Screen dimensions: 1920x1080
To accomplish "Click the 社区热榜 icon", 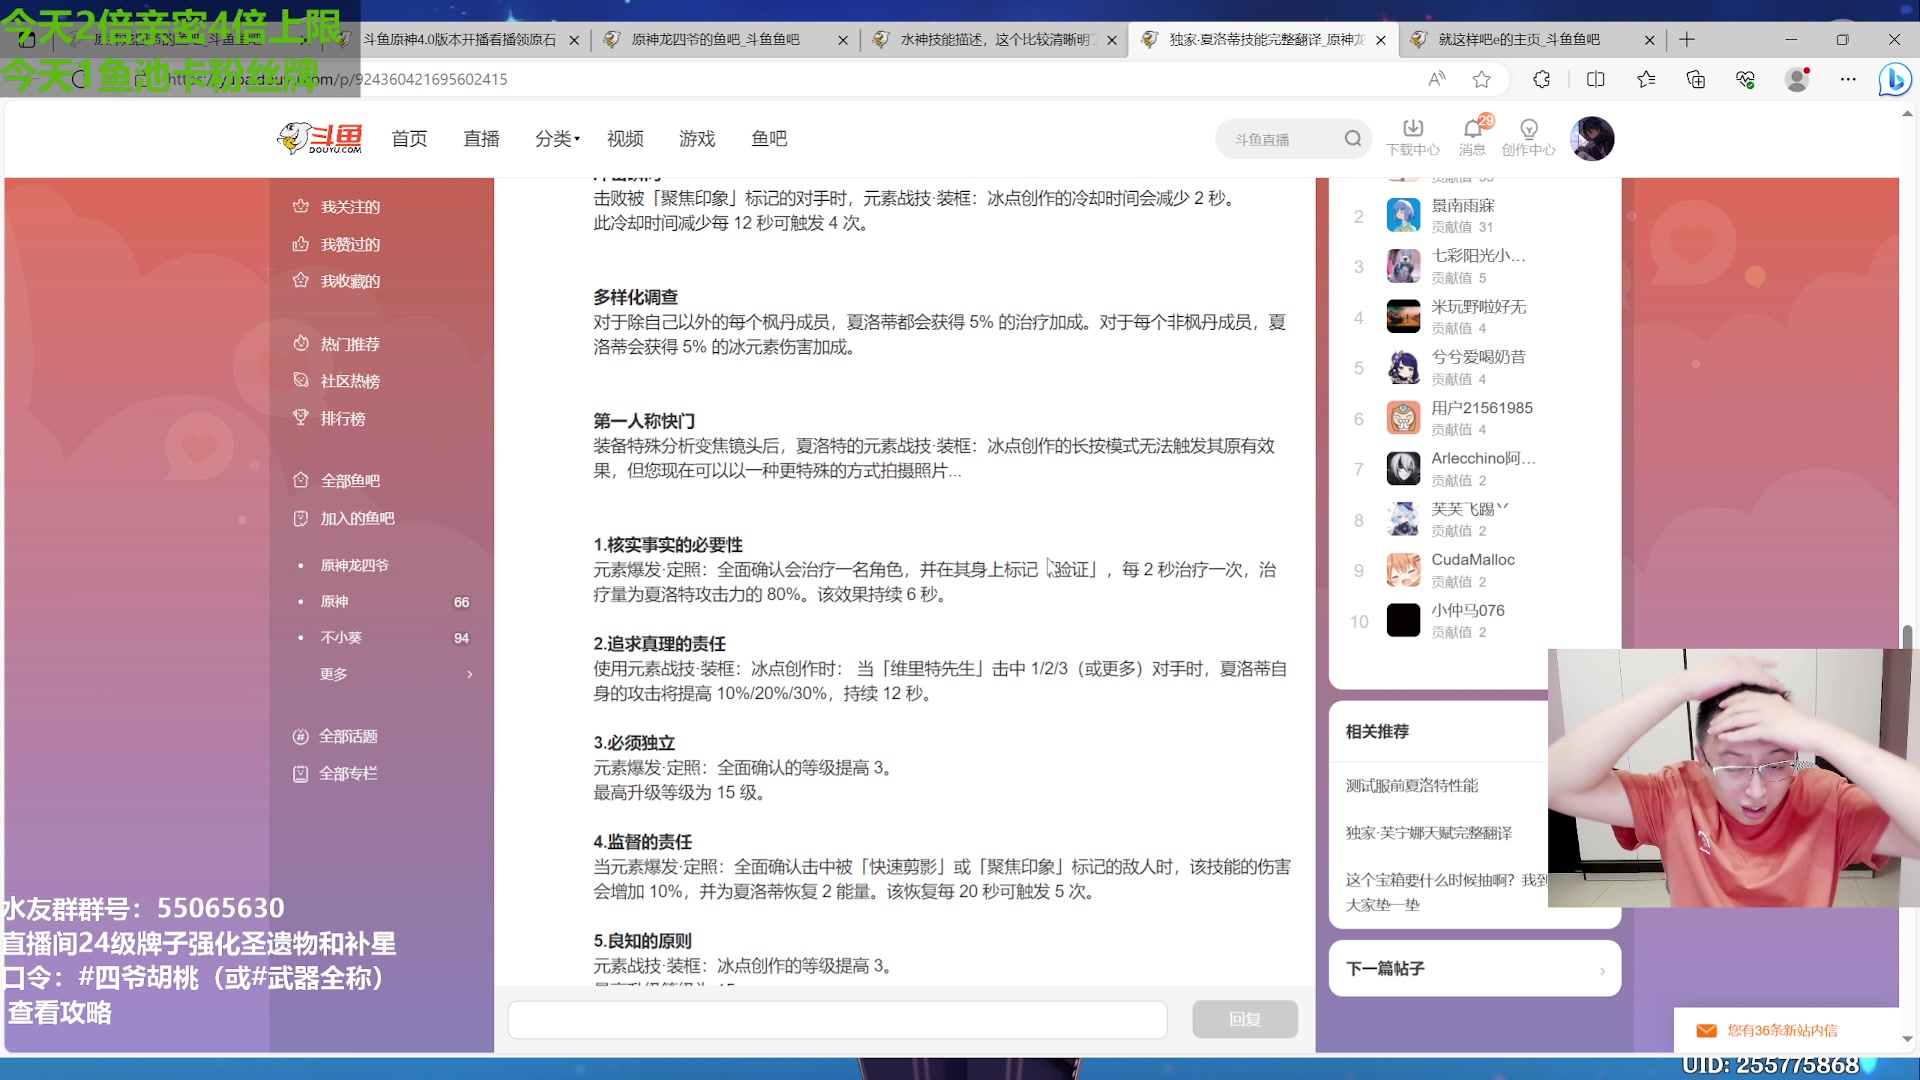I will click(x=302, y=381).
